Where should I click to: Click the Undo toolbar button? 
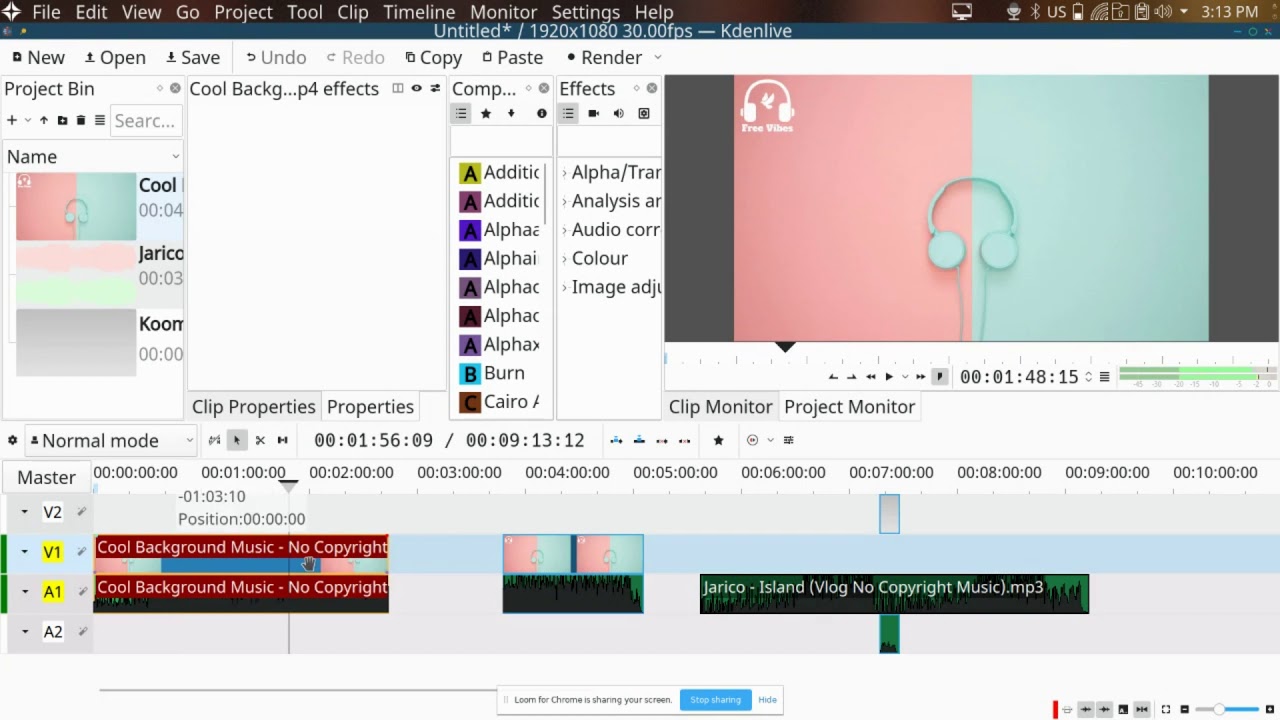pos(276,57)
